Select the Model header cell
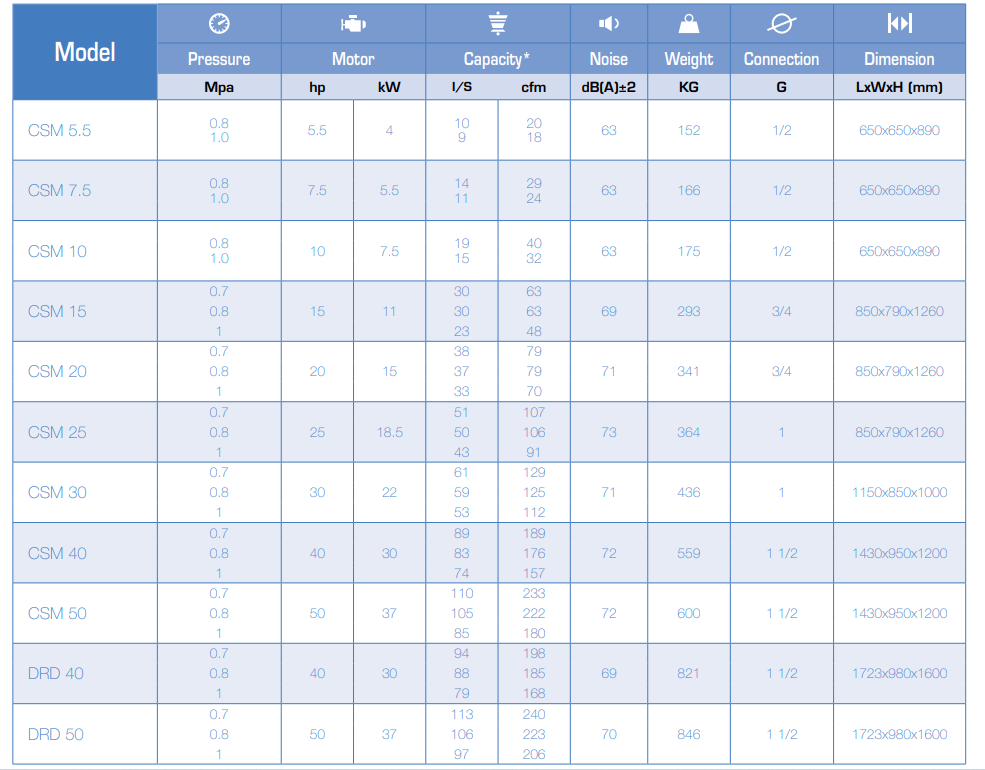 pyautogui.click(x=85, y=52)
